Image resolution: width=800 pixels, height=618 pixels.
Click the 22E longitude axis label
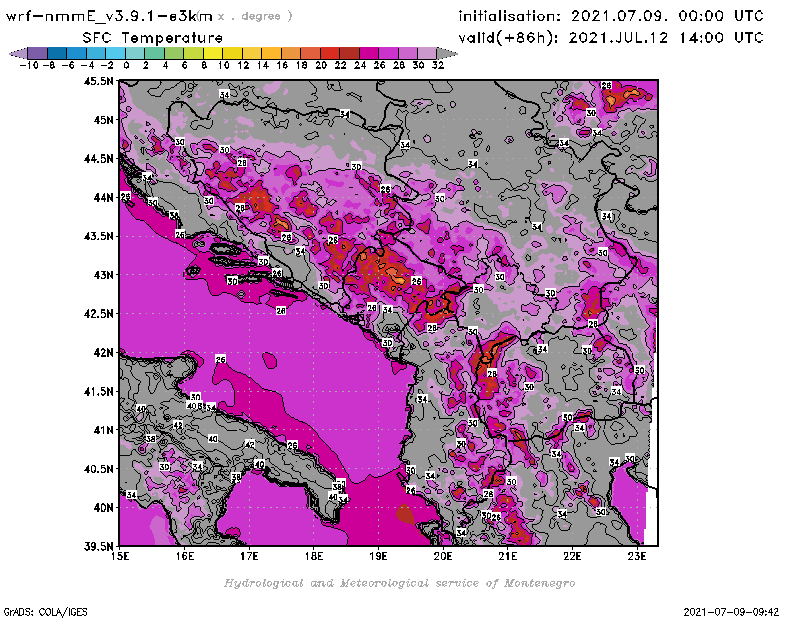pos(572,556)
